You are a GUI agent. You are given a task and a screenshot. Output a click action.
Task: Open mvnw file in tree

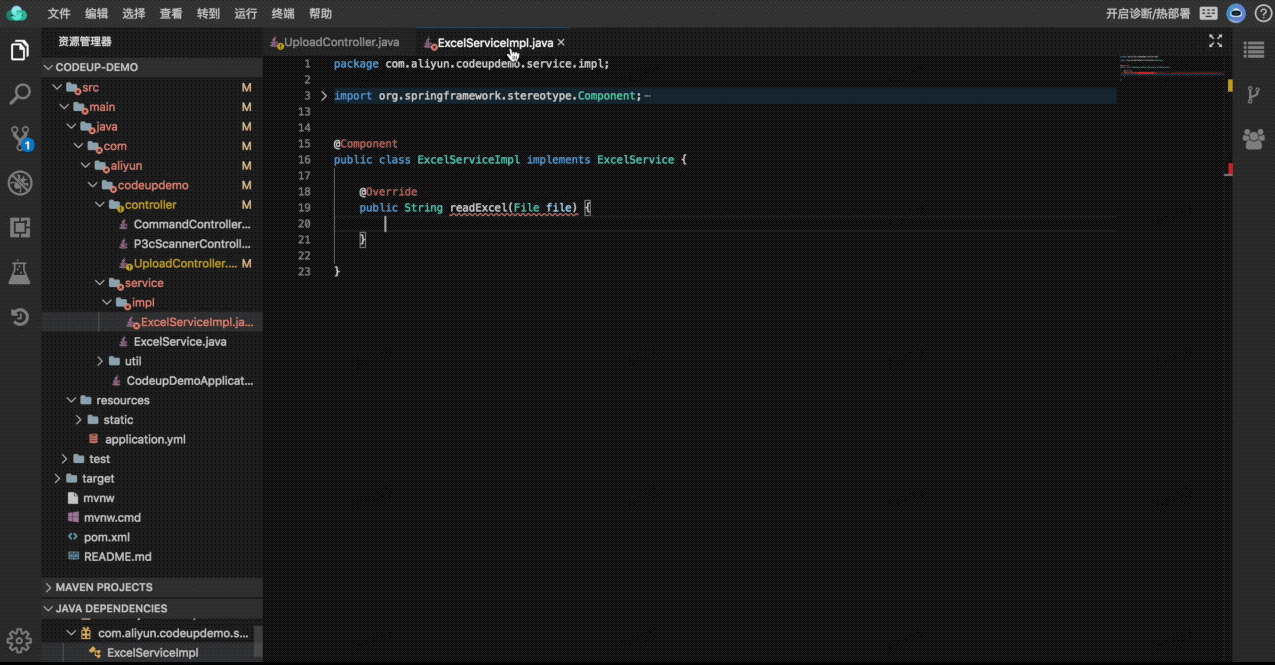(152, 498)
